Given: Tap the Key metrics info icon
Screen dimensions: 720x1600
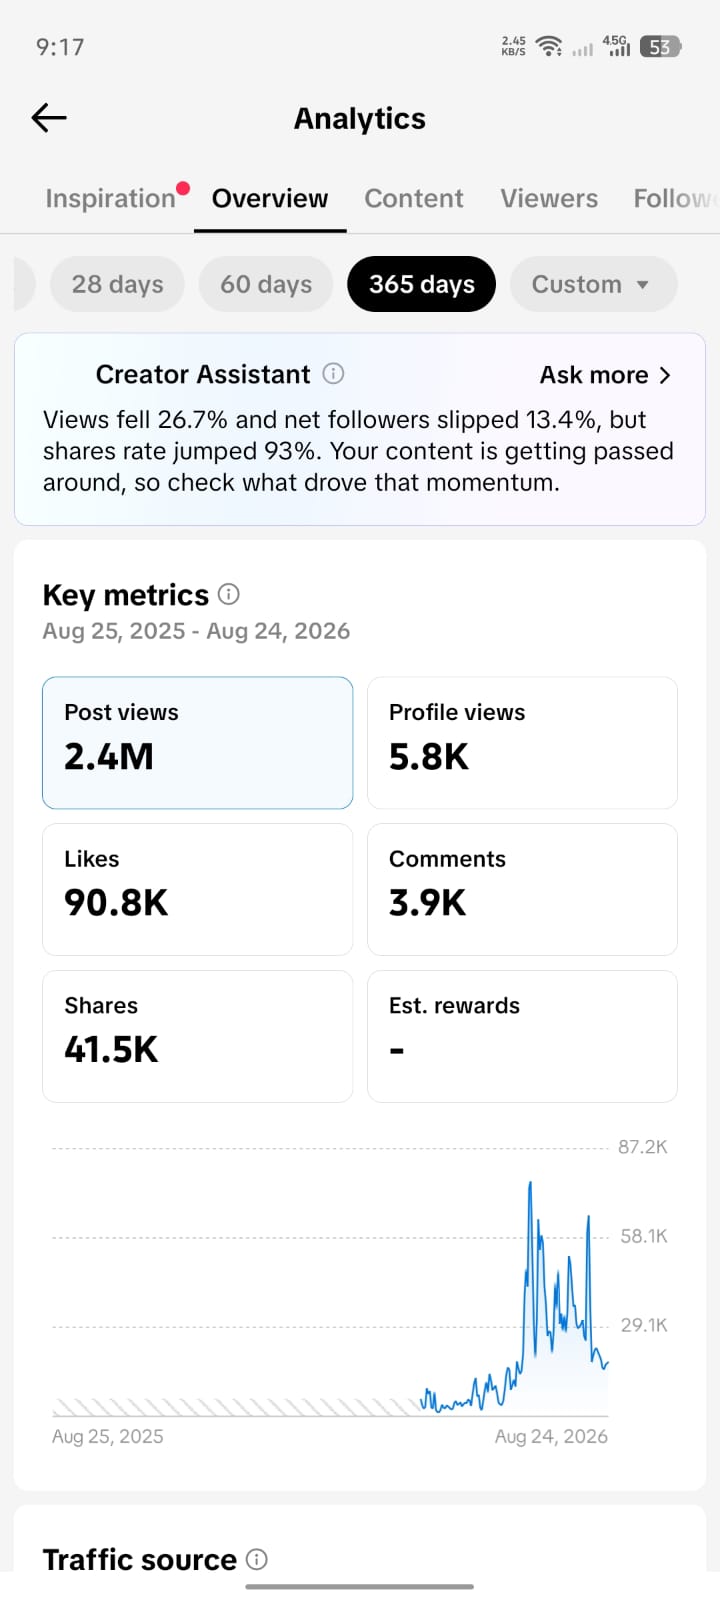Looking at the screenshot, I should [x=229, y=594].
